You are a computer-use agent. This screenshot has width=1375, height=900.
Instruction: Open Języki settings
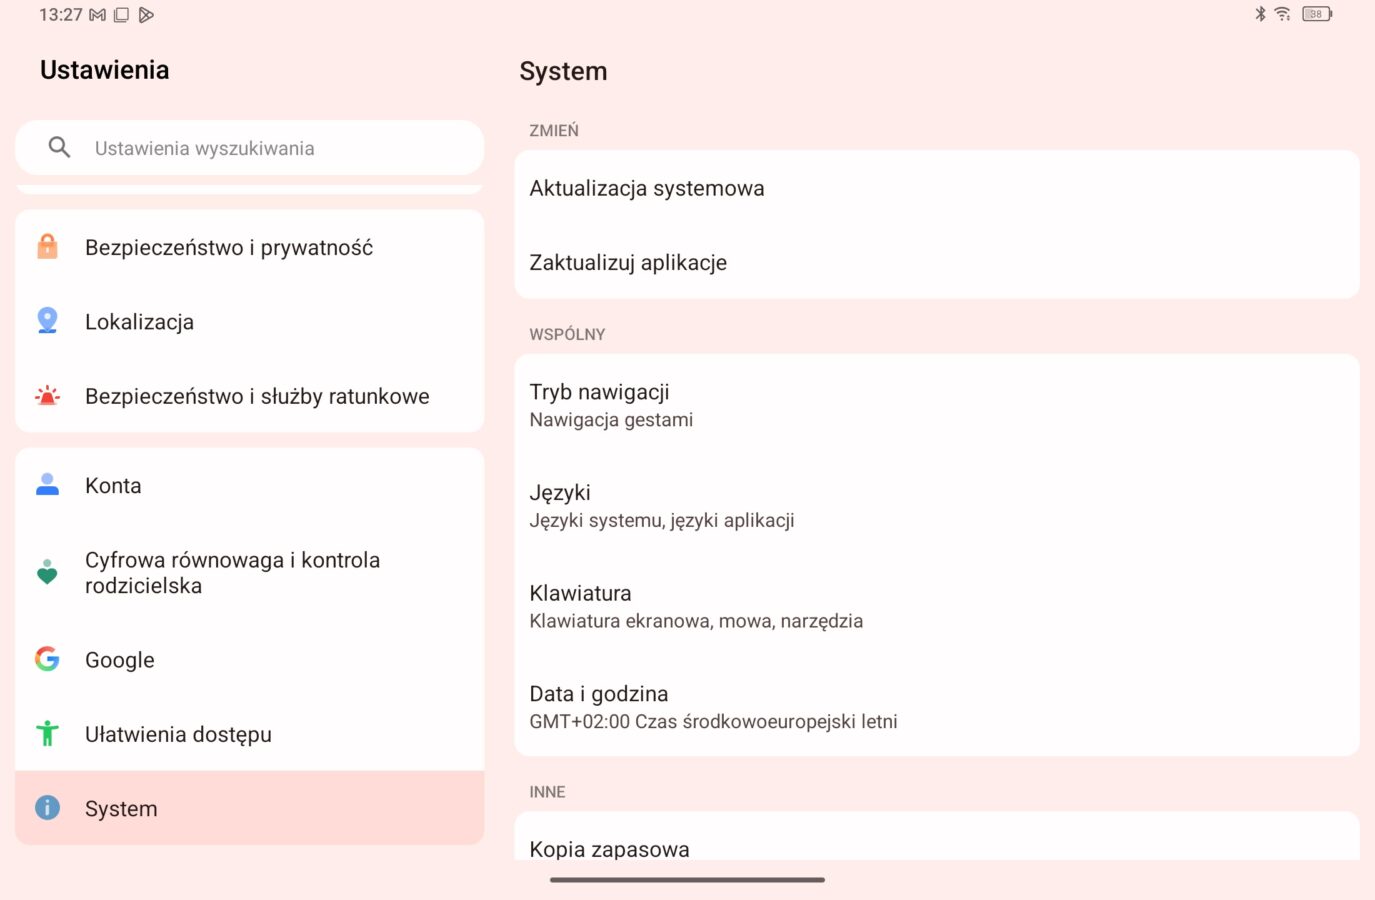coord(937,505)
